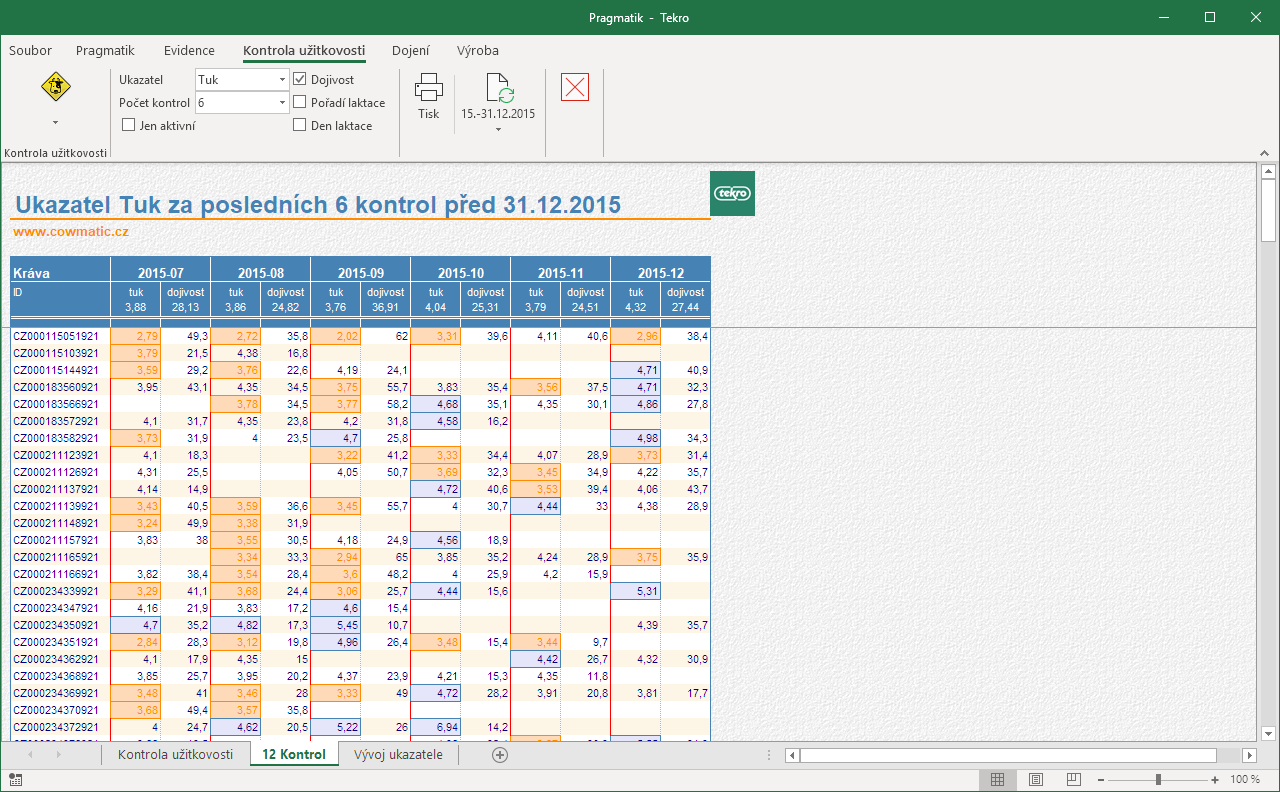
Task: Switch to the Evidence ribbon tab
Action: (189, 50)
